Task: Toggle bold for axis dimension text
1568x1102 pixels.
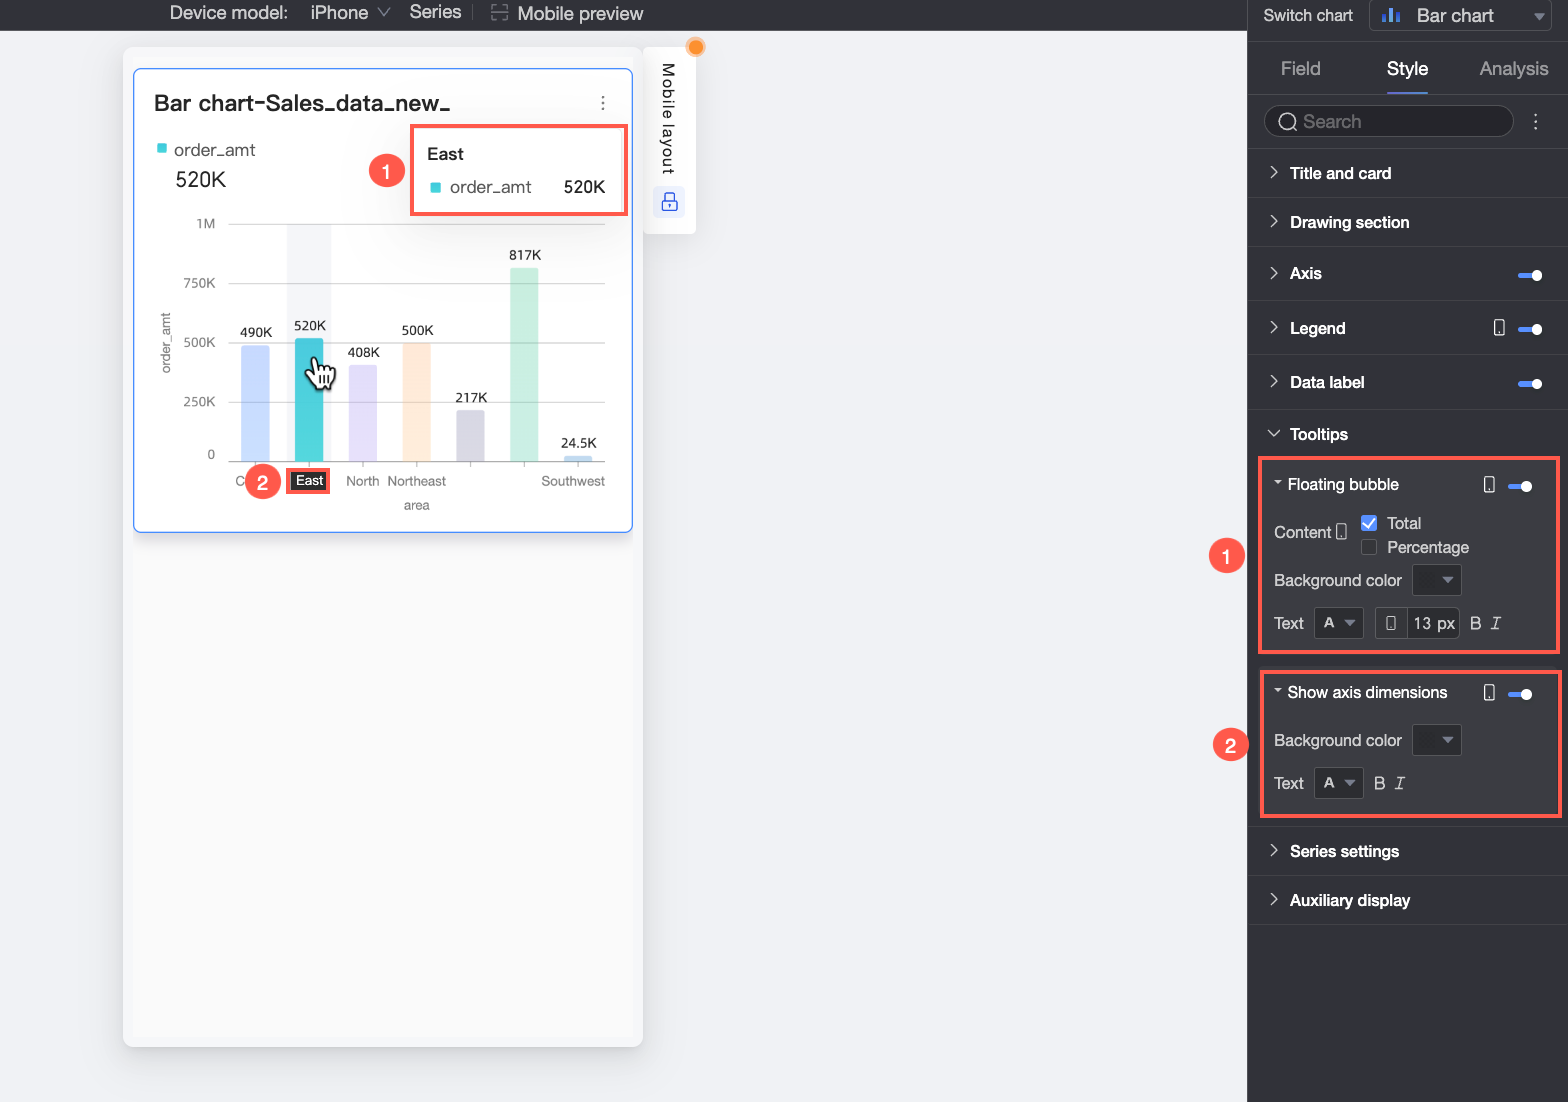Action: tap(1379, 783)
